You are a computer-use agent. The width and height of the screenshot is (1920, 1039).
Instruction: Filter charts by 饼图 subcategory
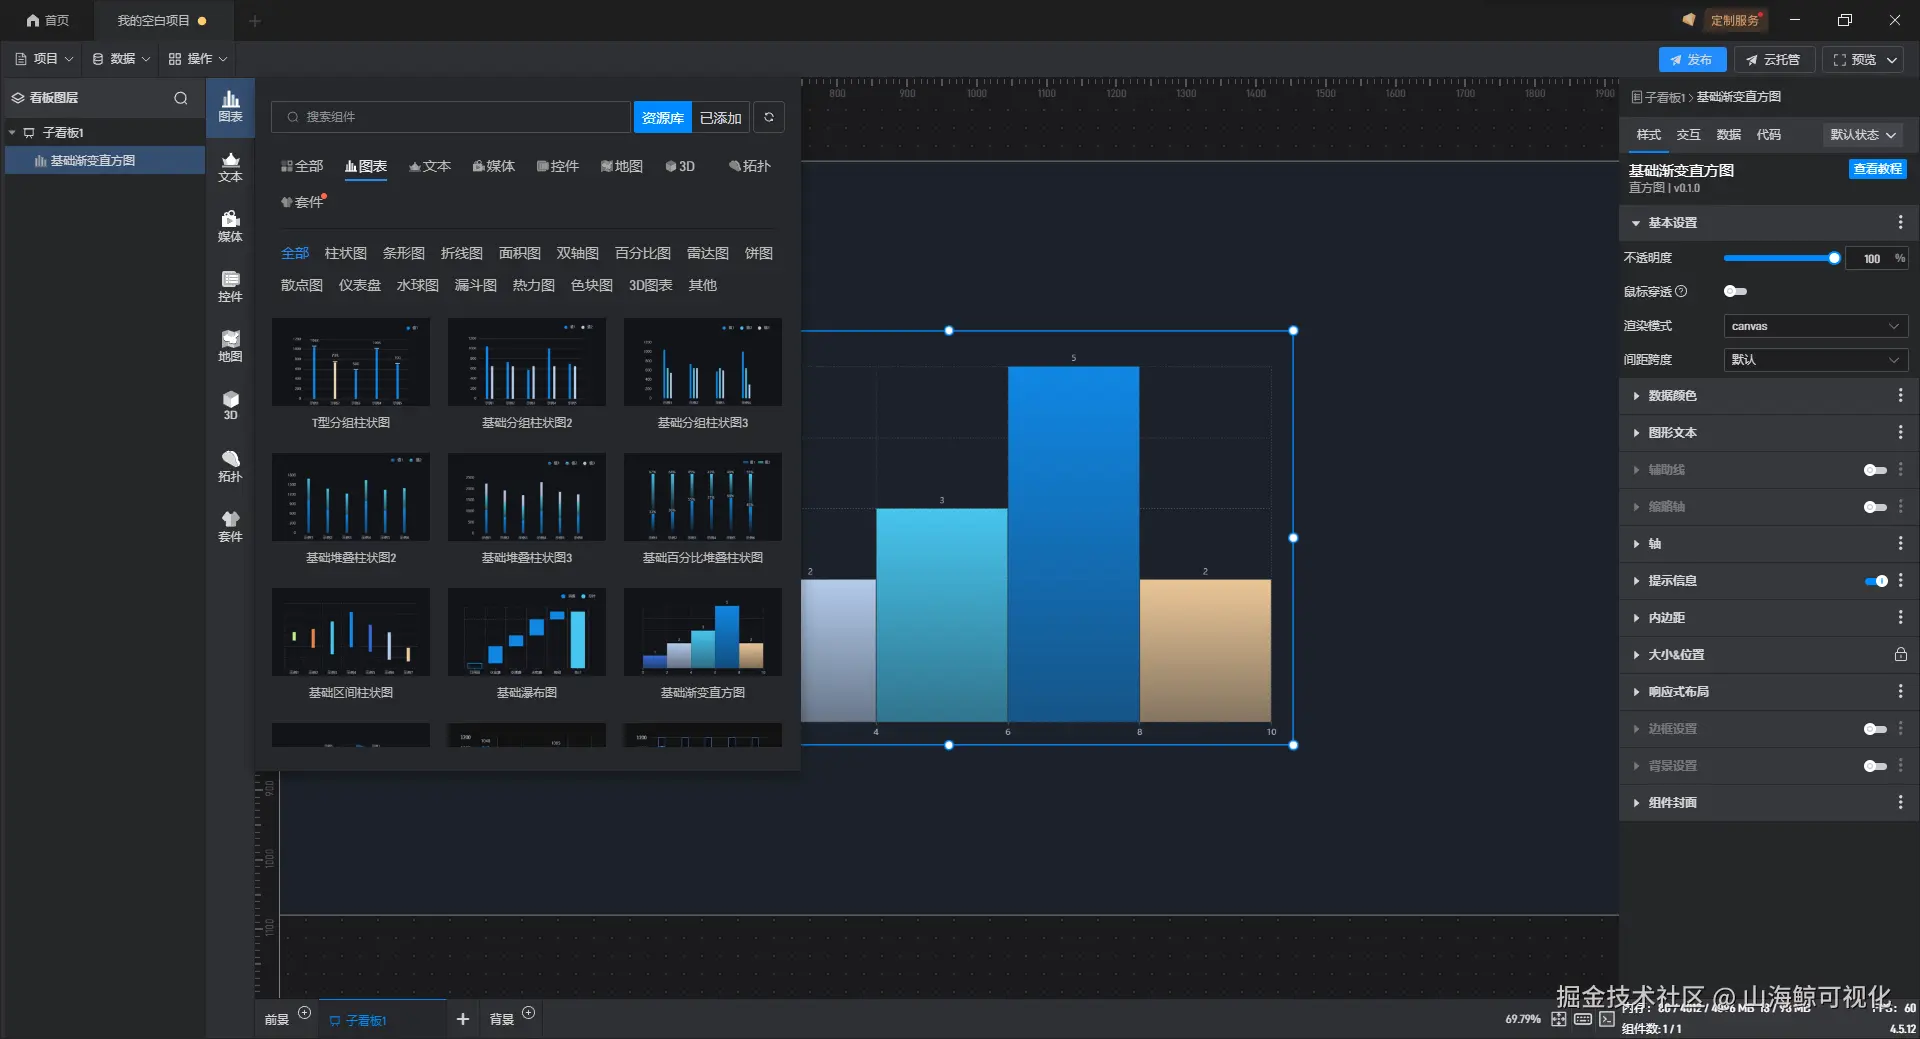click(x=759, y=253)
